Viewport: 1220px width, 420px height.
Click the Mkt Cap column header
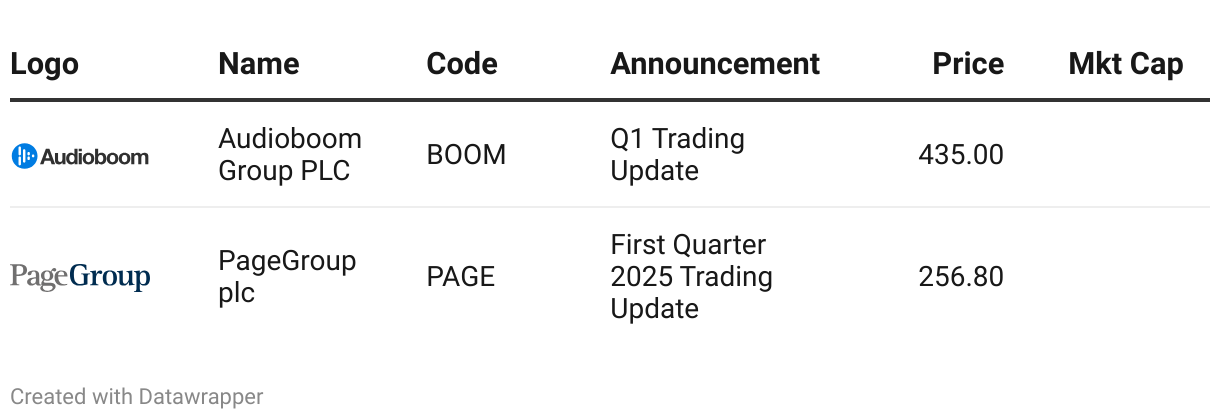tap(1126, 64)
